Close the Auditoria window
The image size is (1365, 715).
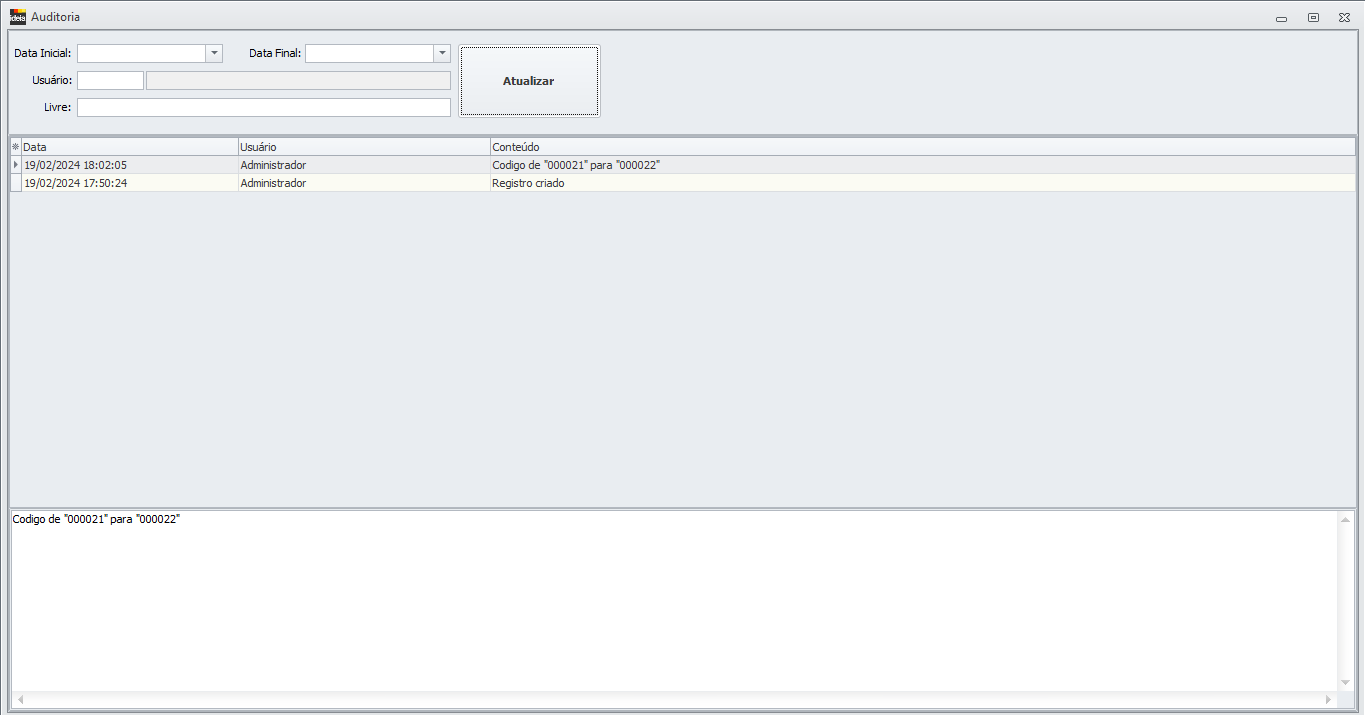pos(1344,18)
